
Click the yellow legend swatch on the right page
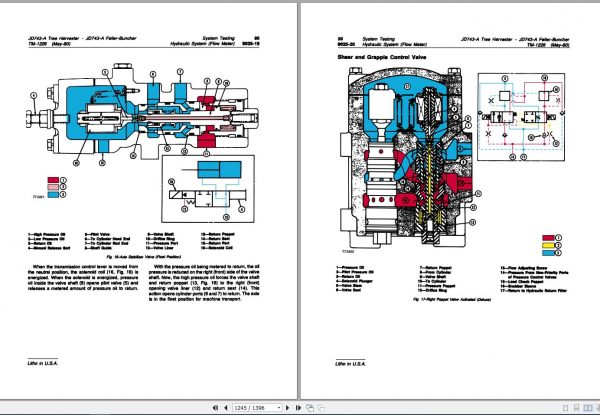point(548,245)
